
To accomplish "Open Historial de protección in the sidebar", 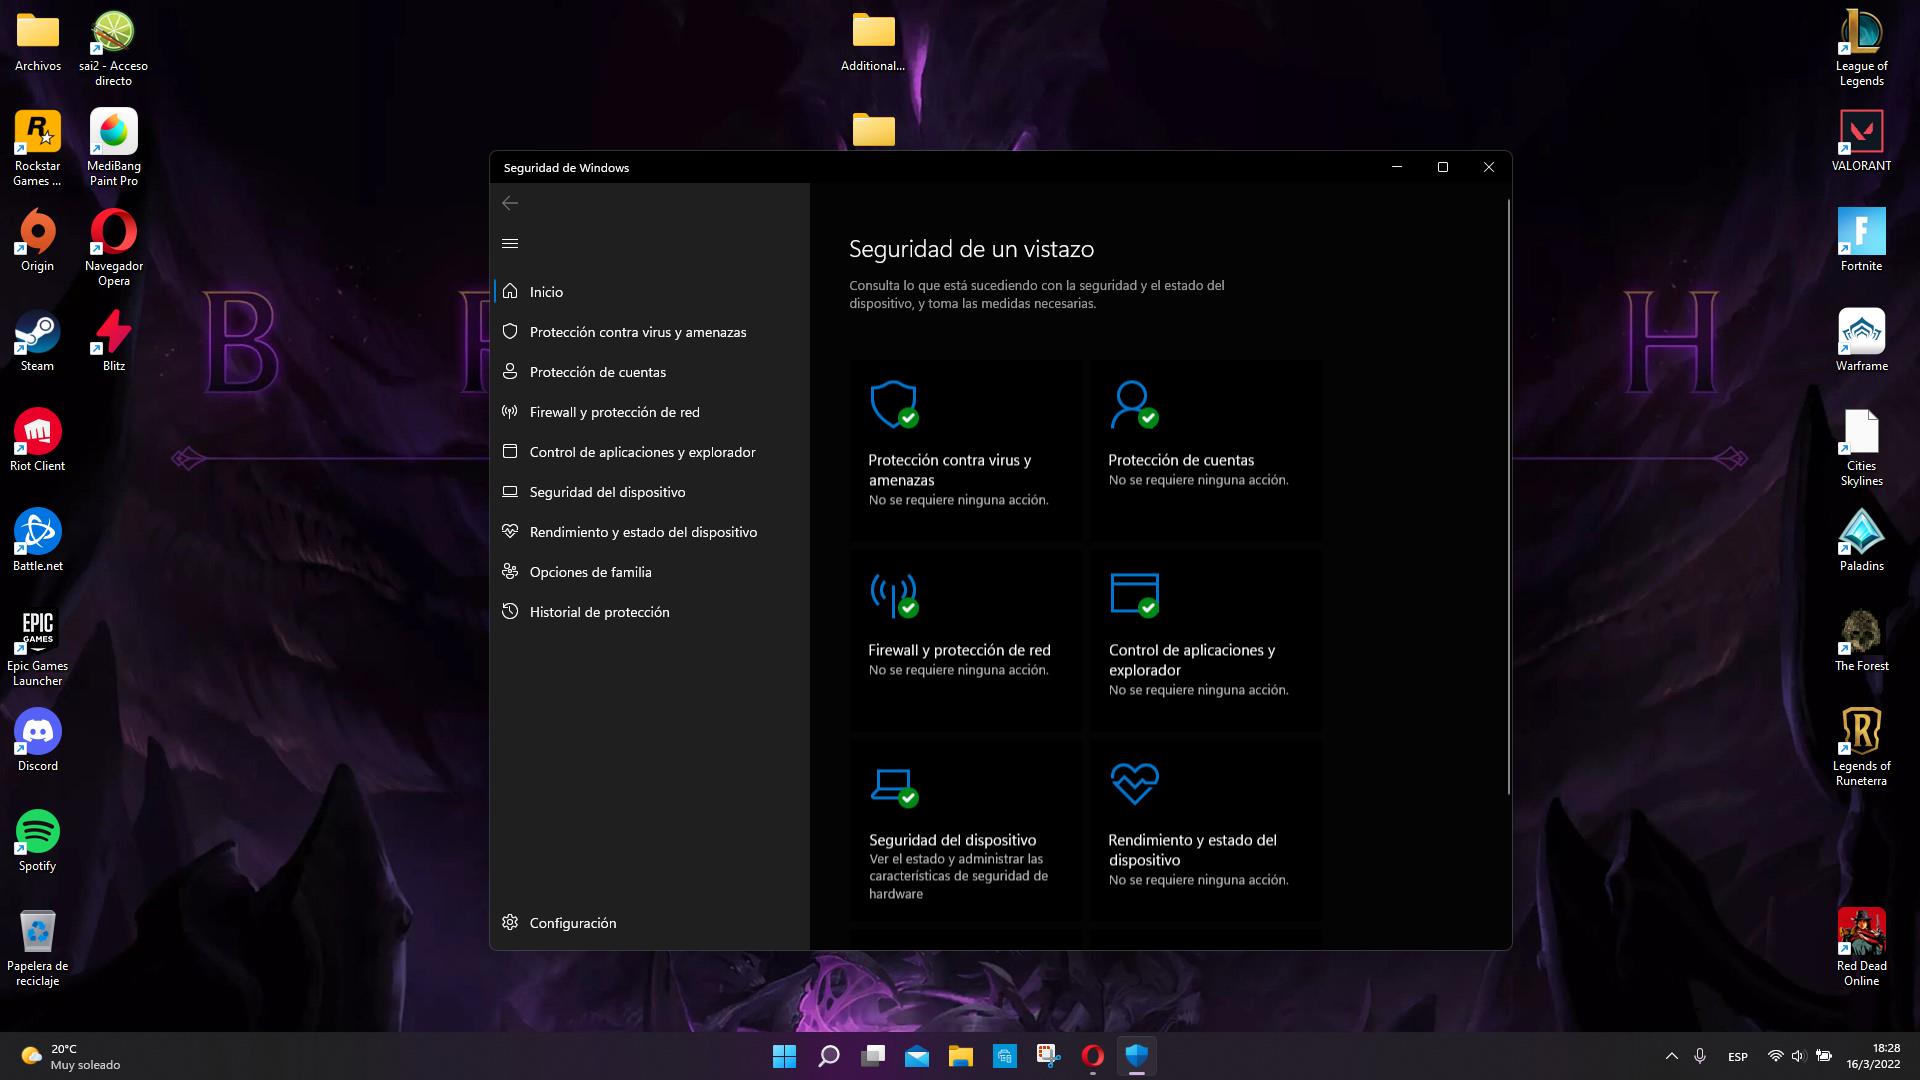I will [x=599, y=612].
